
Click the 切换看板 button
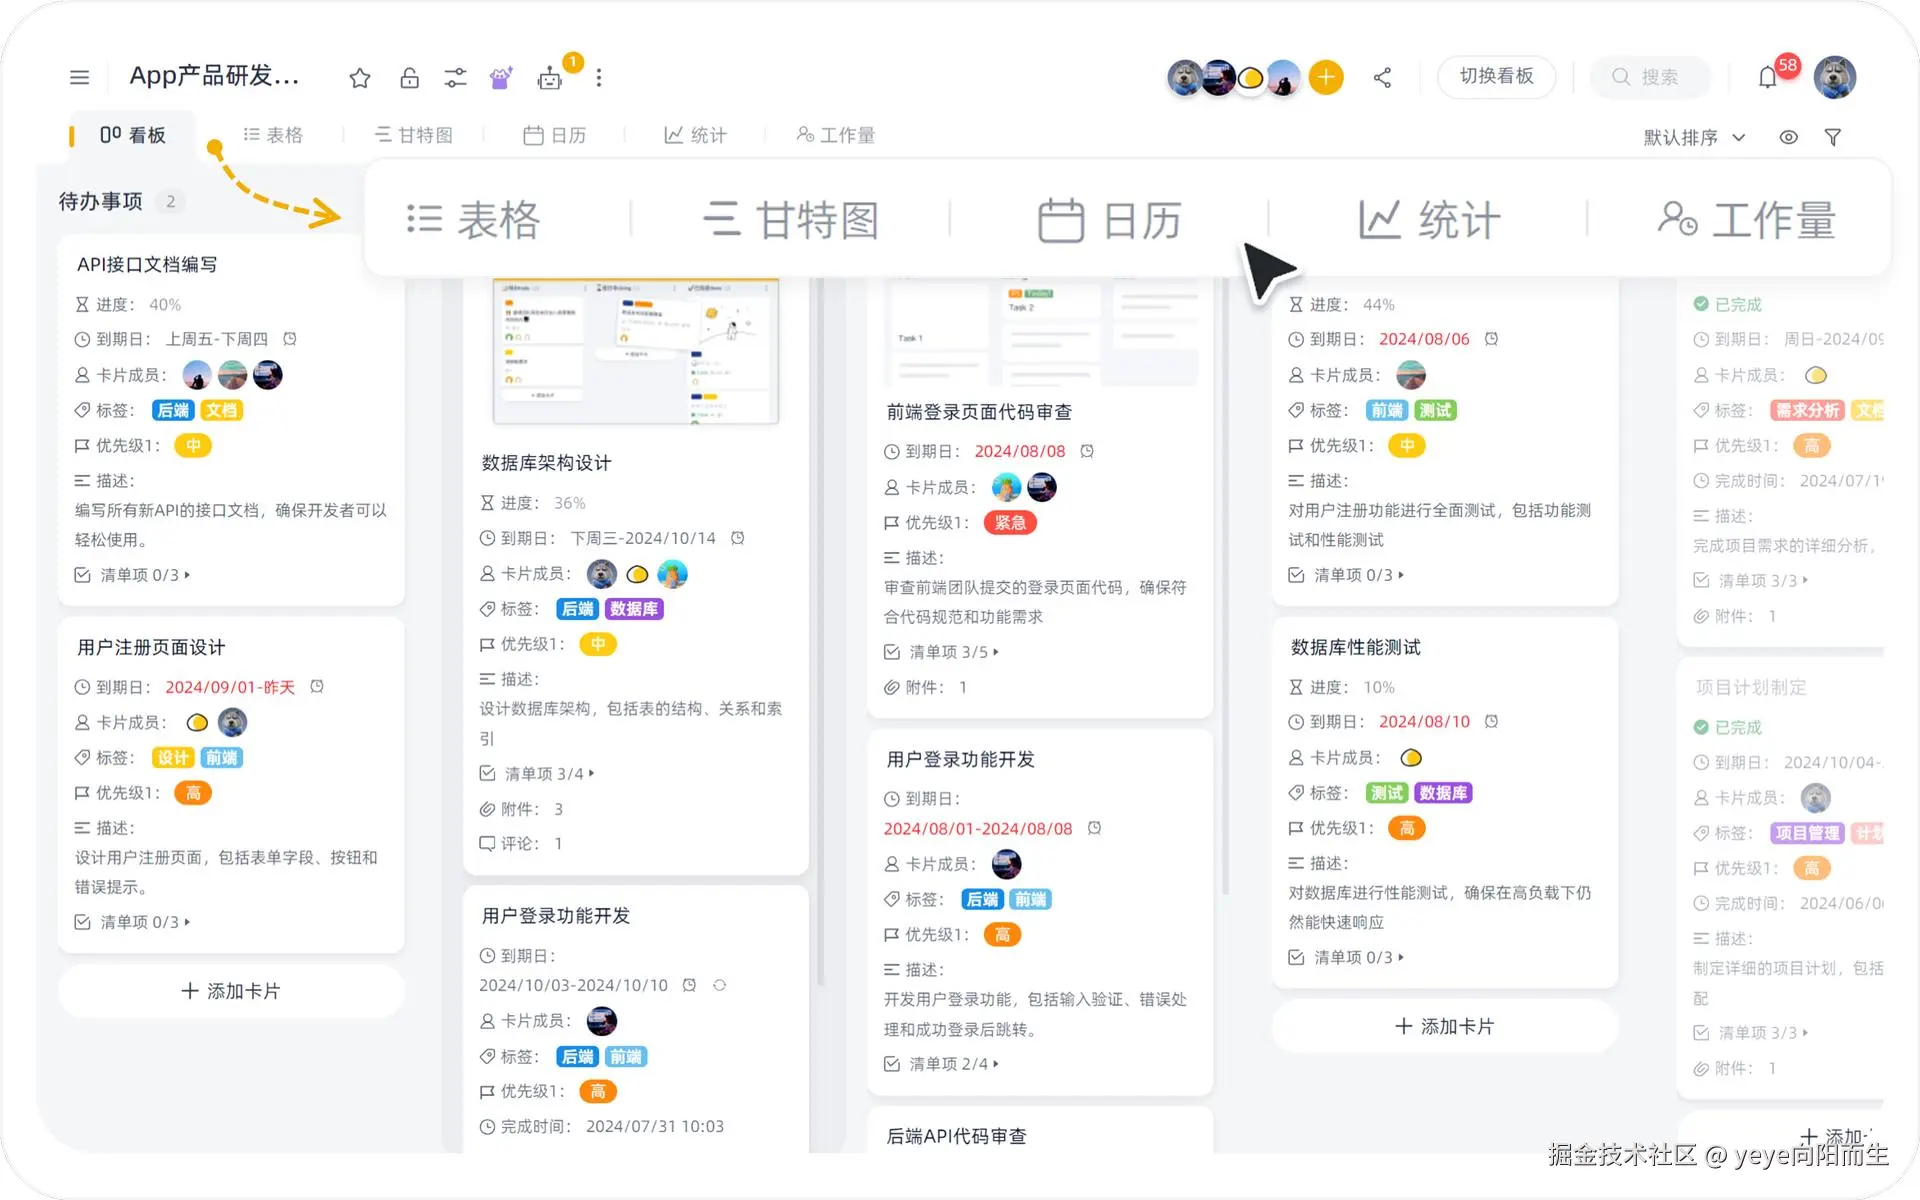(x=1496, y=77)
